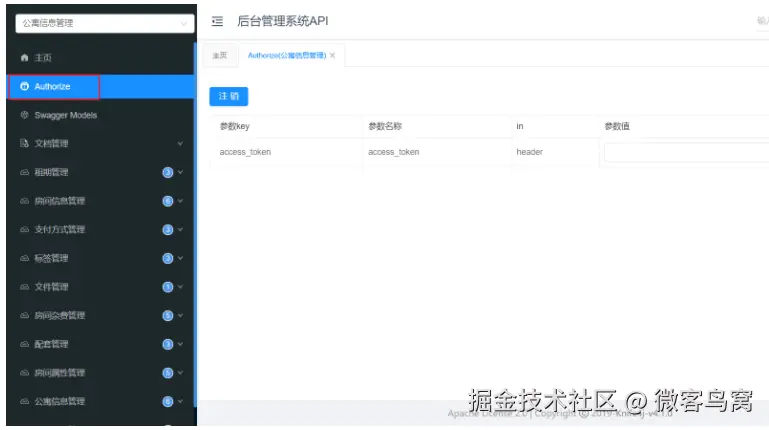Image resolution: width=769 pixels, height=430 pixels.
Task: Close the Authorize(公寓信息管理) tab
Action: 333,55
